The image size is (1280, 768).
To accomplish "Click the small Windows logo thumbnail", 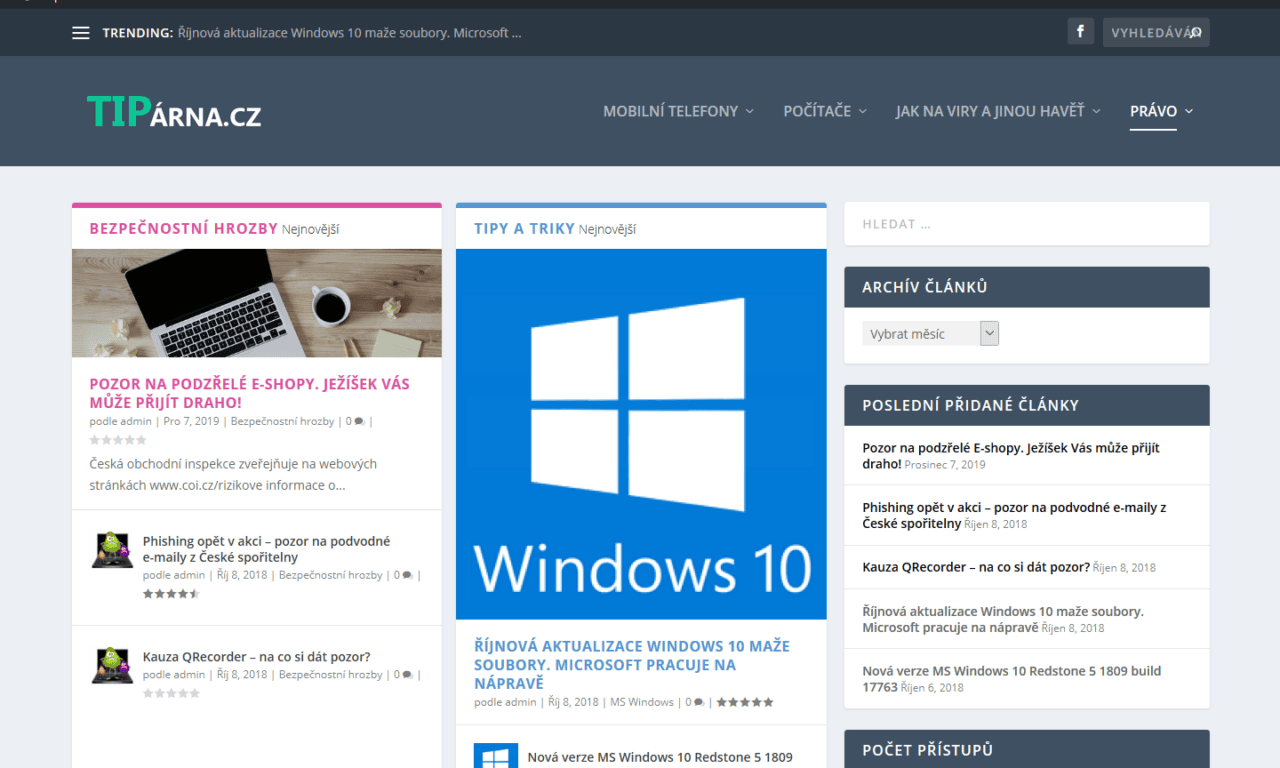I will click(496, 756).
